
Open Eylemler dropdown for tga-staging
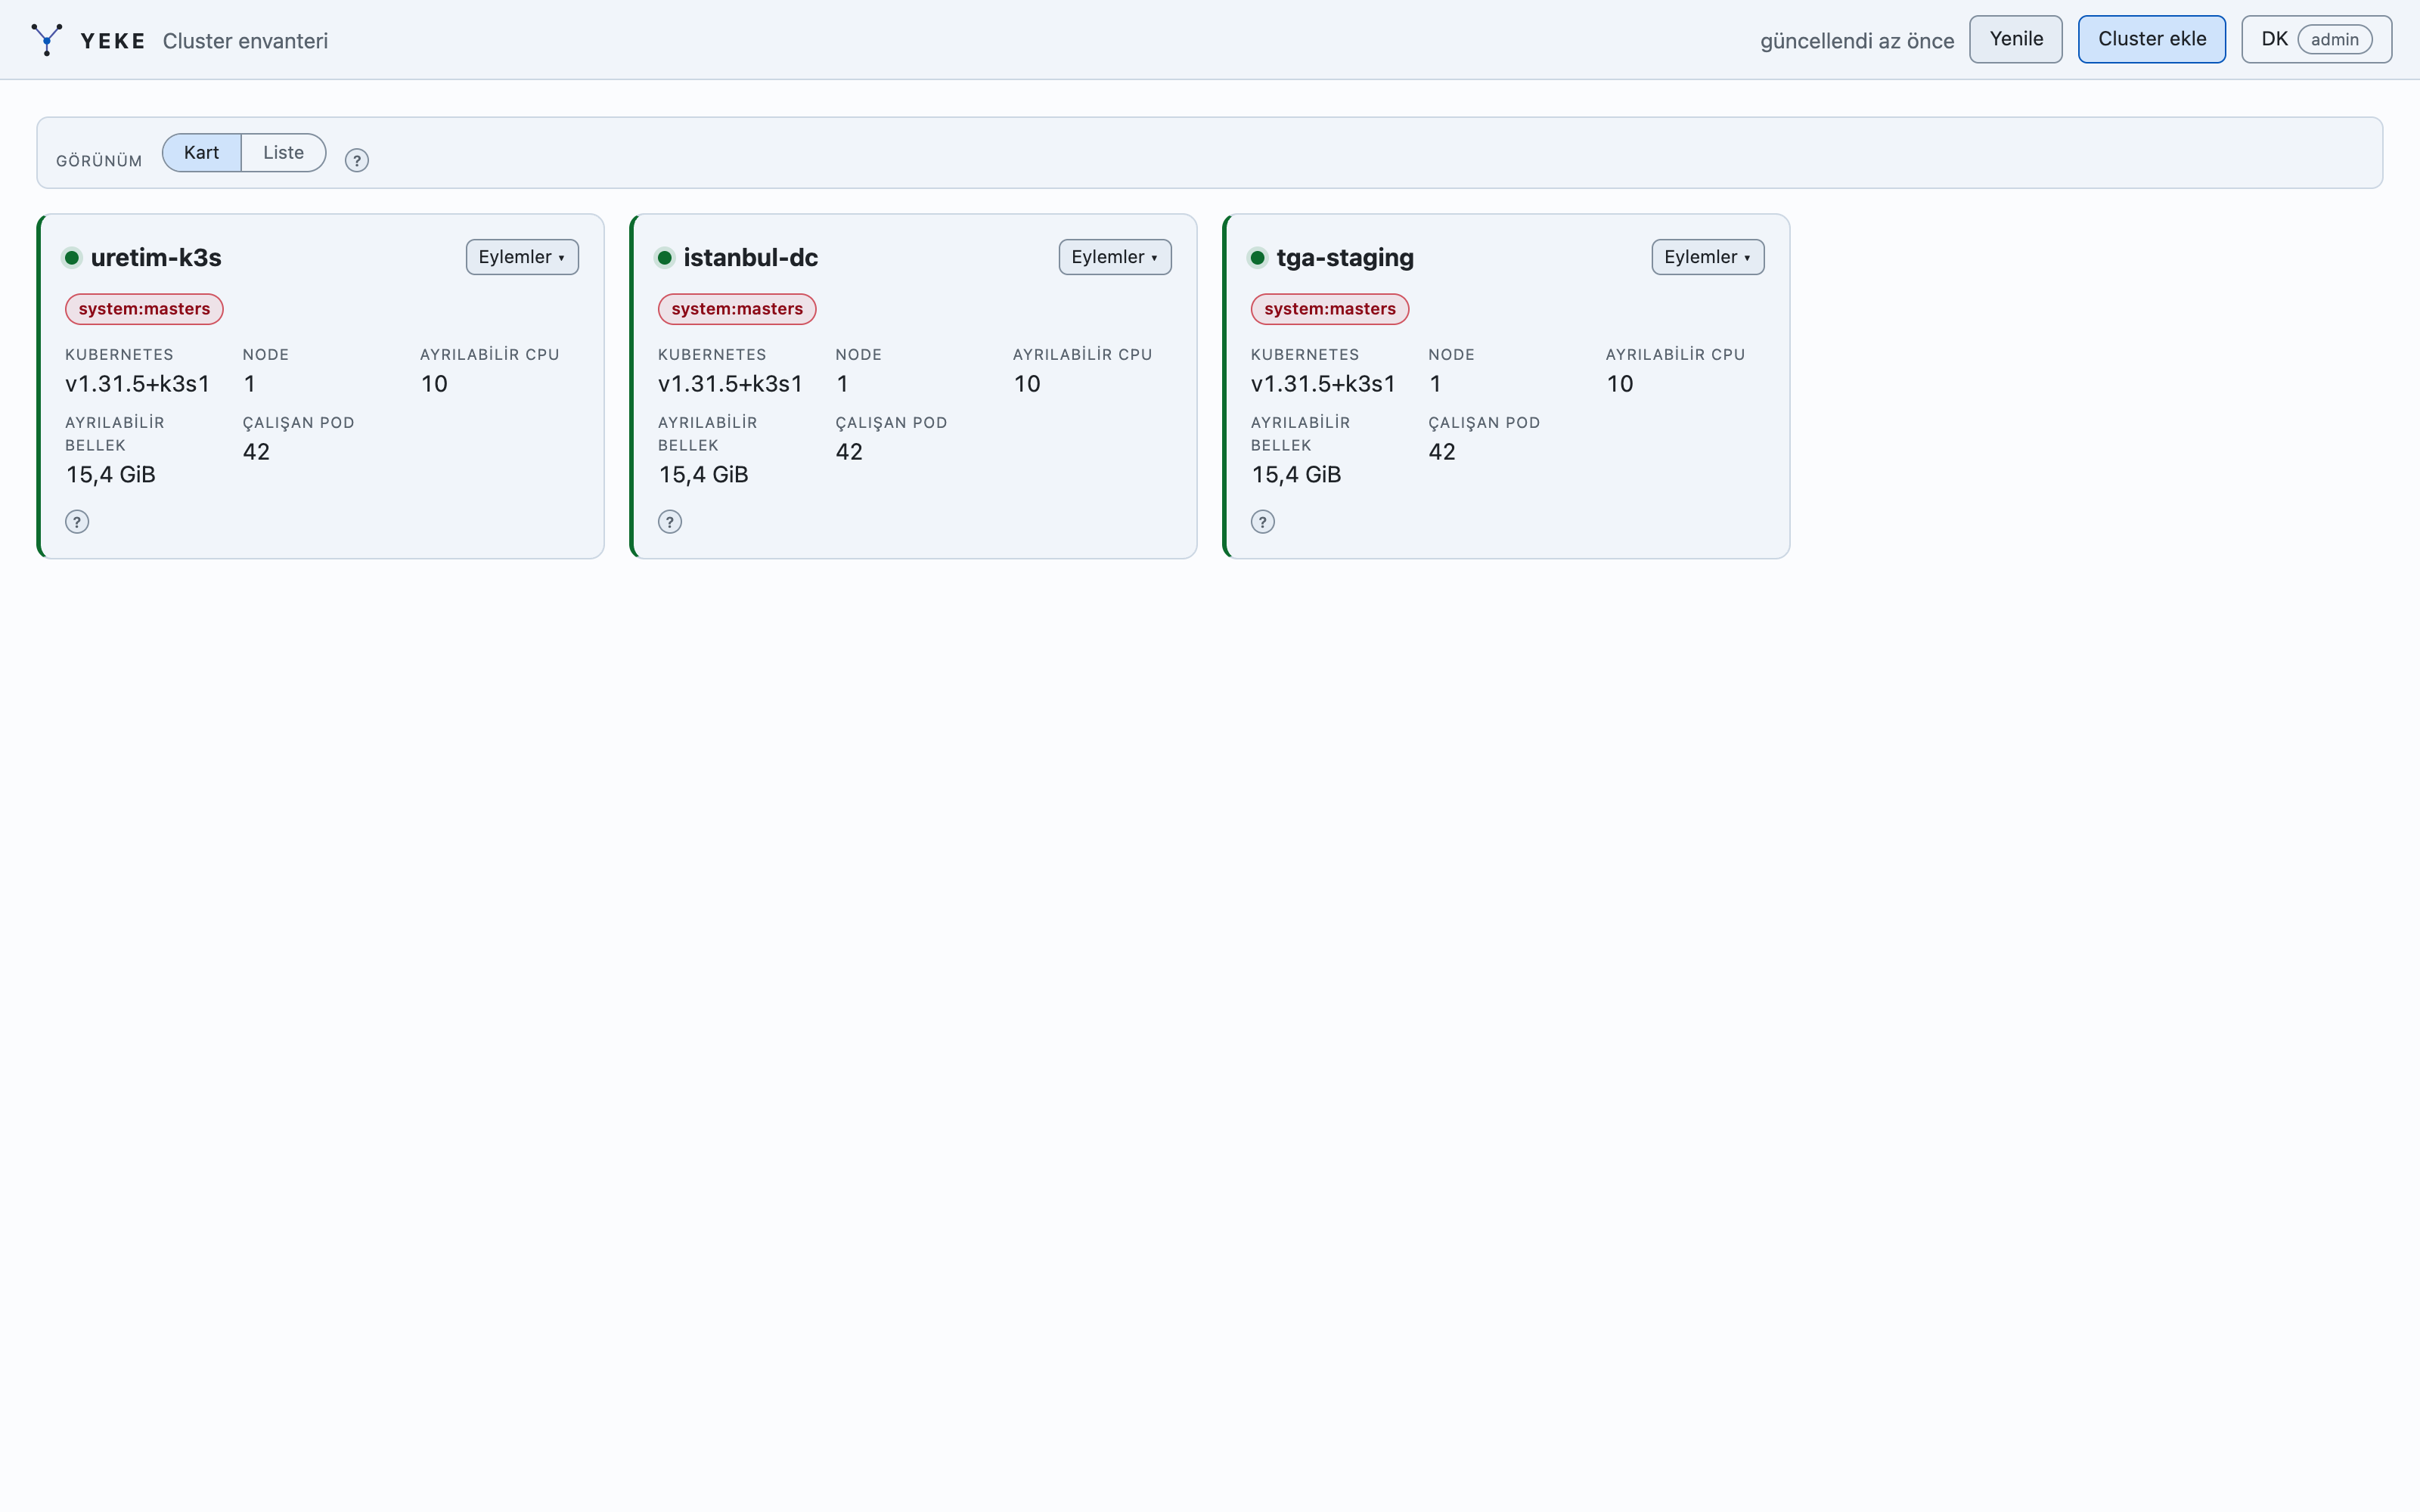pos(1708,257)
